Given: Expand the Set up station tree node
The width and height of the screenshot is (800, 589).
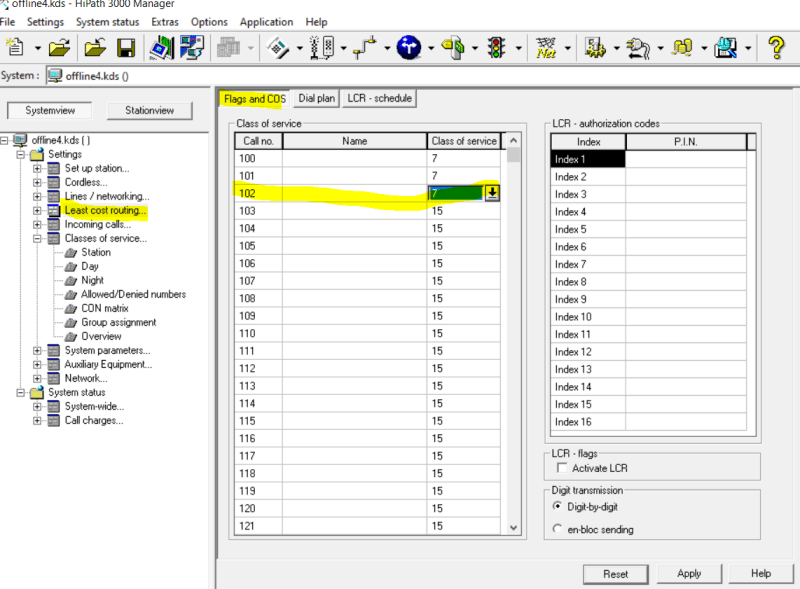Looking at the screenshot, I should tap(37, 168).
